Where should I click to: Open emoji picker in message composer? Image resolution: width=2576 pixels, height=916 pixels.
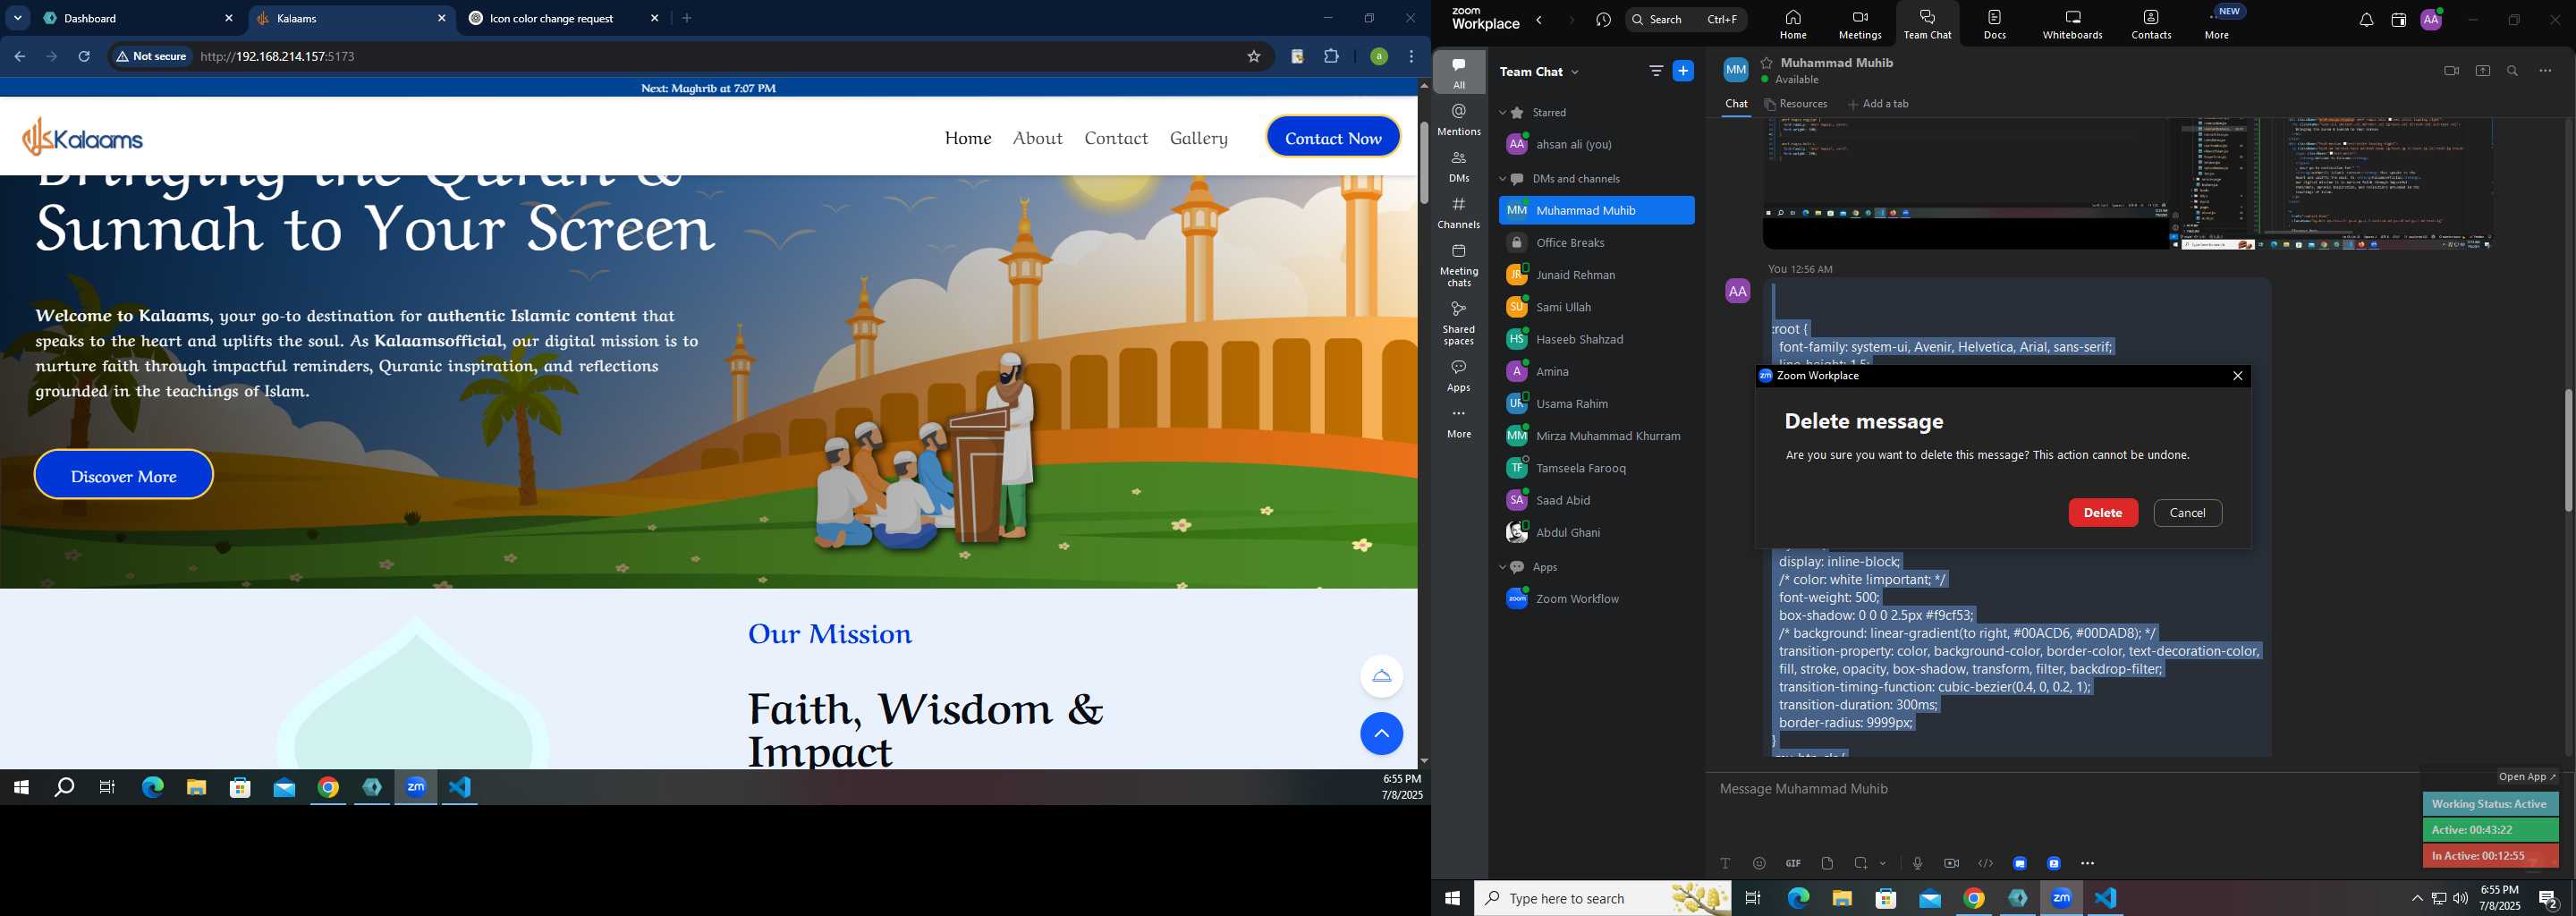pos(1759,863)
